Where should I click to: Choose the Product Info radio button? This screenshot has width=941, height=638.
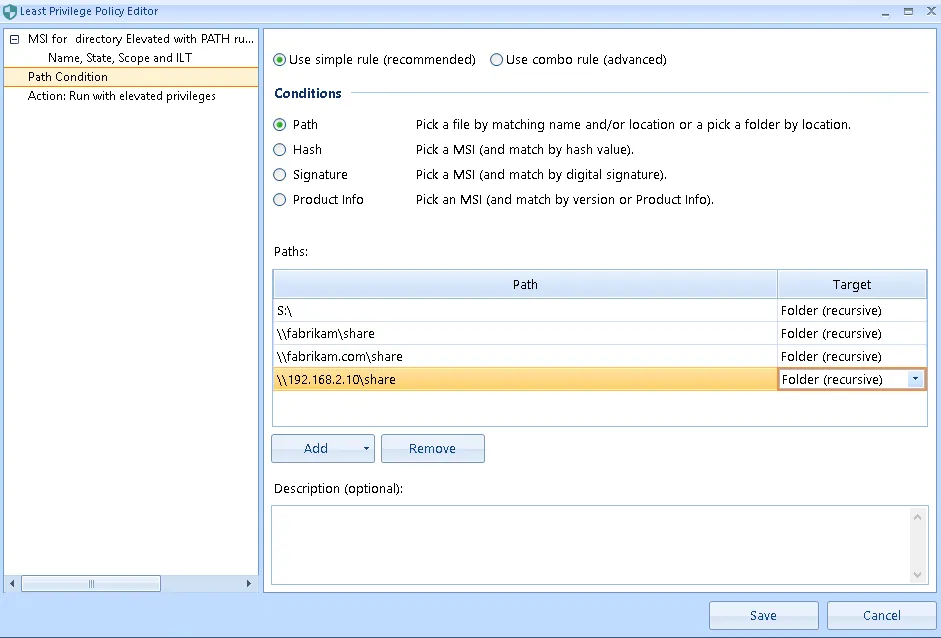(x=280, y=200)
